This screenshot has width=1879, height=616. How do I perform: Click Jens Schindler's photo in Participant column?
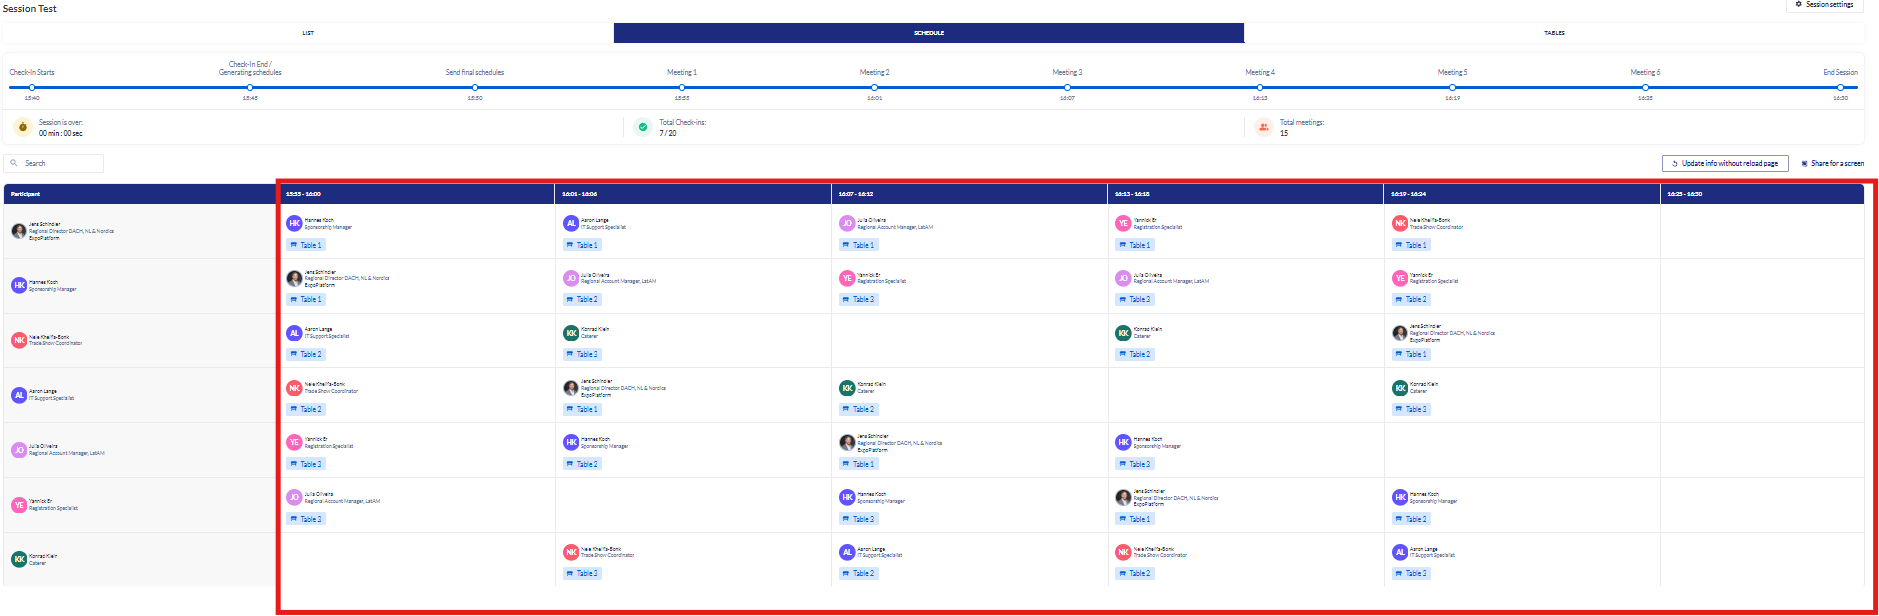pyautogui.click(x=19, y=231)
